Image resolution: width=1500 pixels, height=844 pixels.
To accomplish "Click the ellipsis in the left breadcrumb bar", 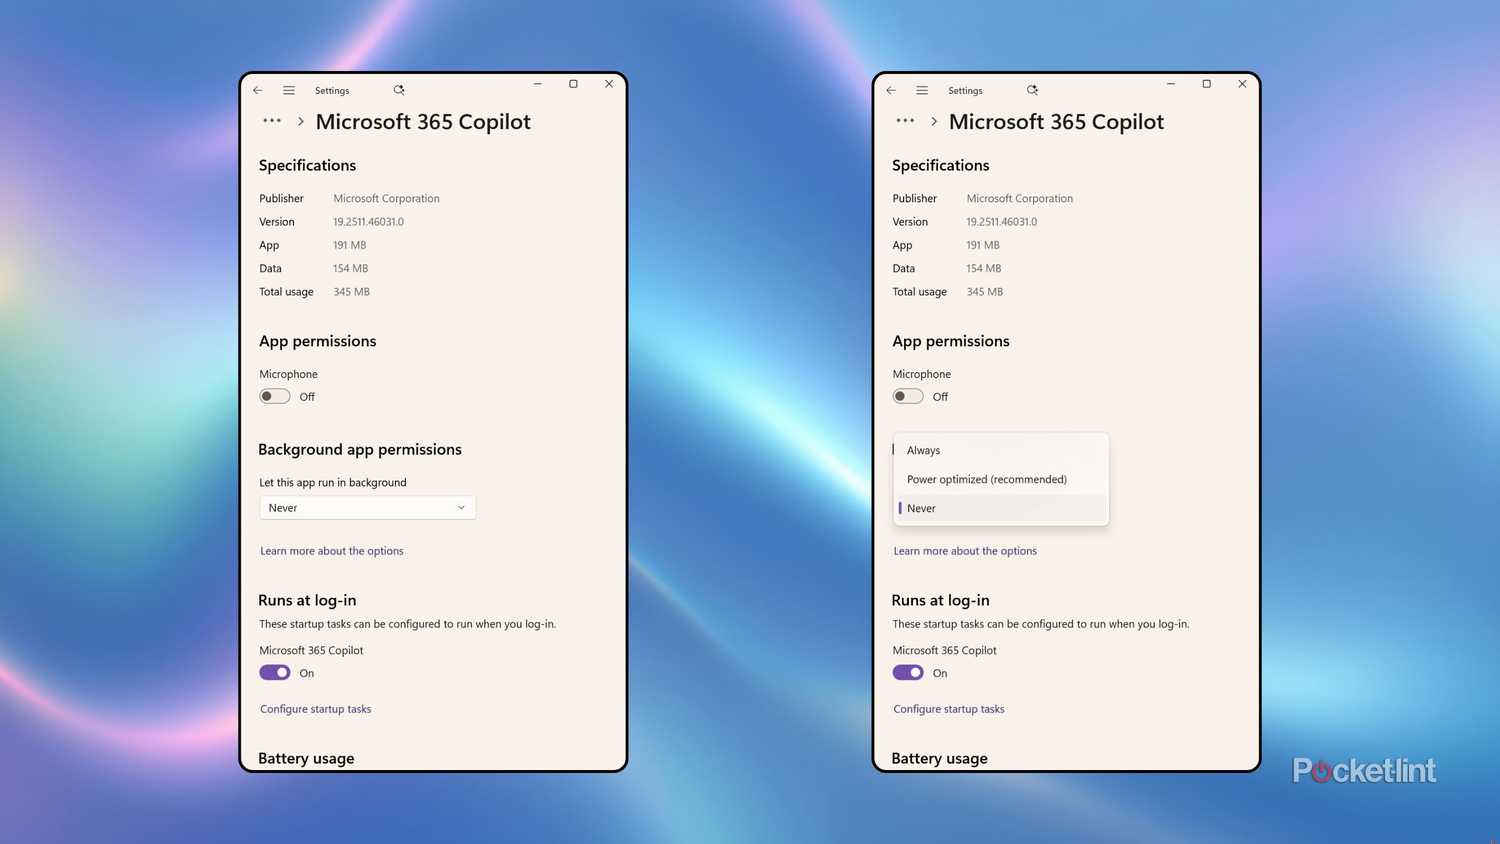I will (271, 121).
